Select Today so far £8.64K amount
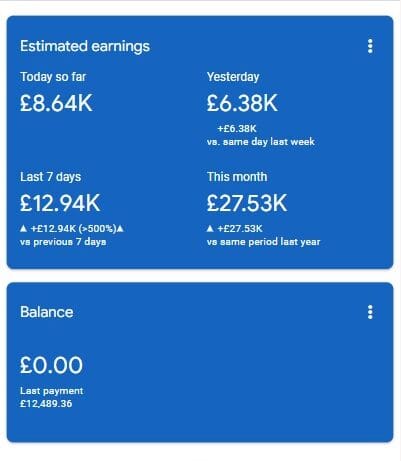The width and height of the screenshot is (401, 461). click(56, 103)
